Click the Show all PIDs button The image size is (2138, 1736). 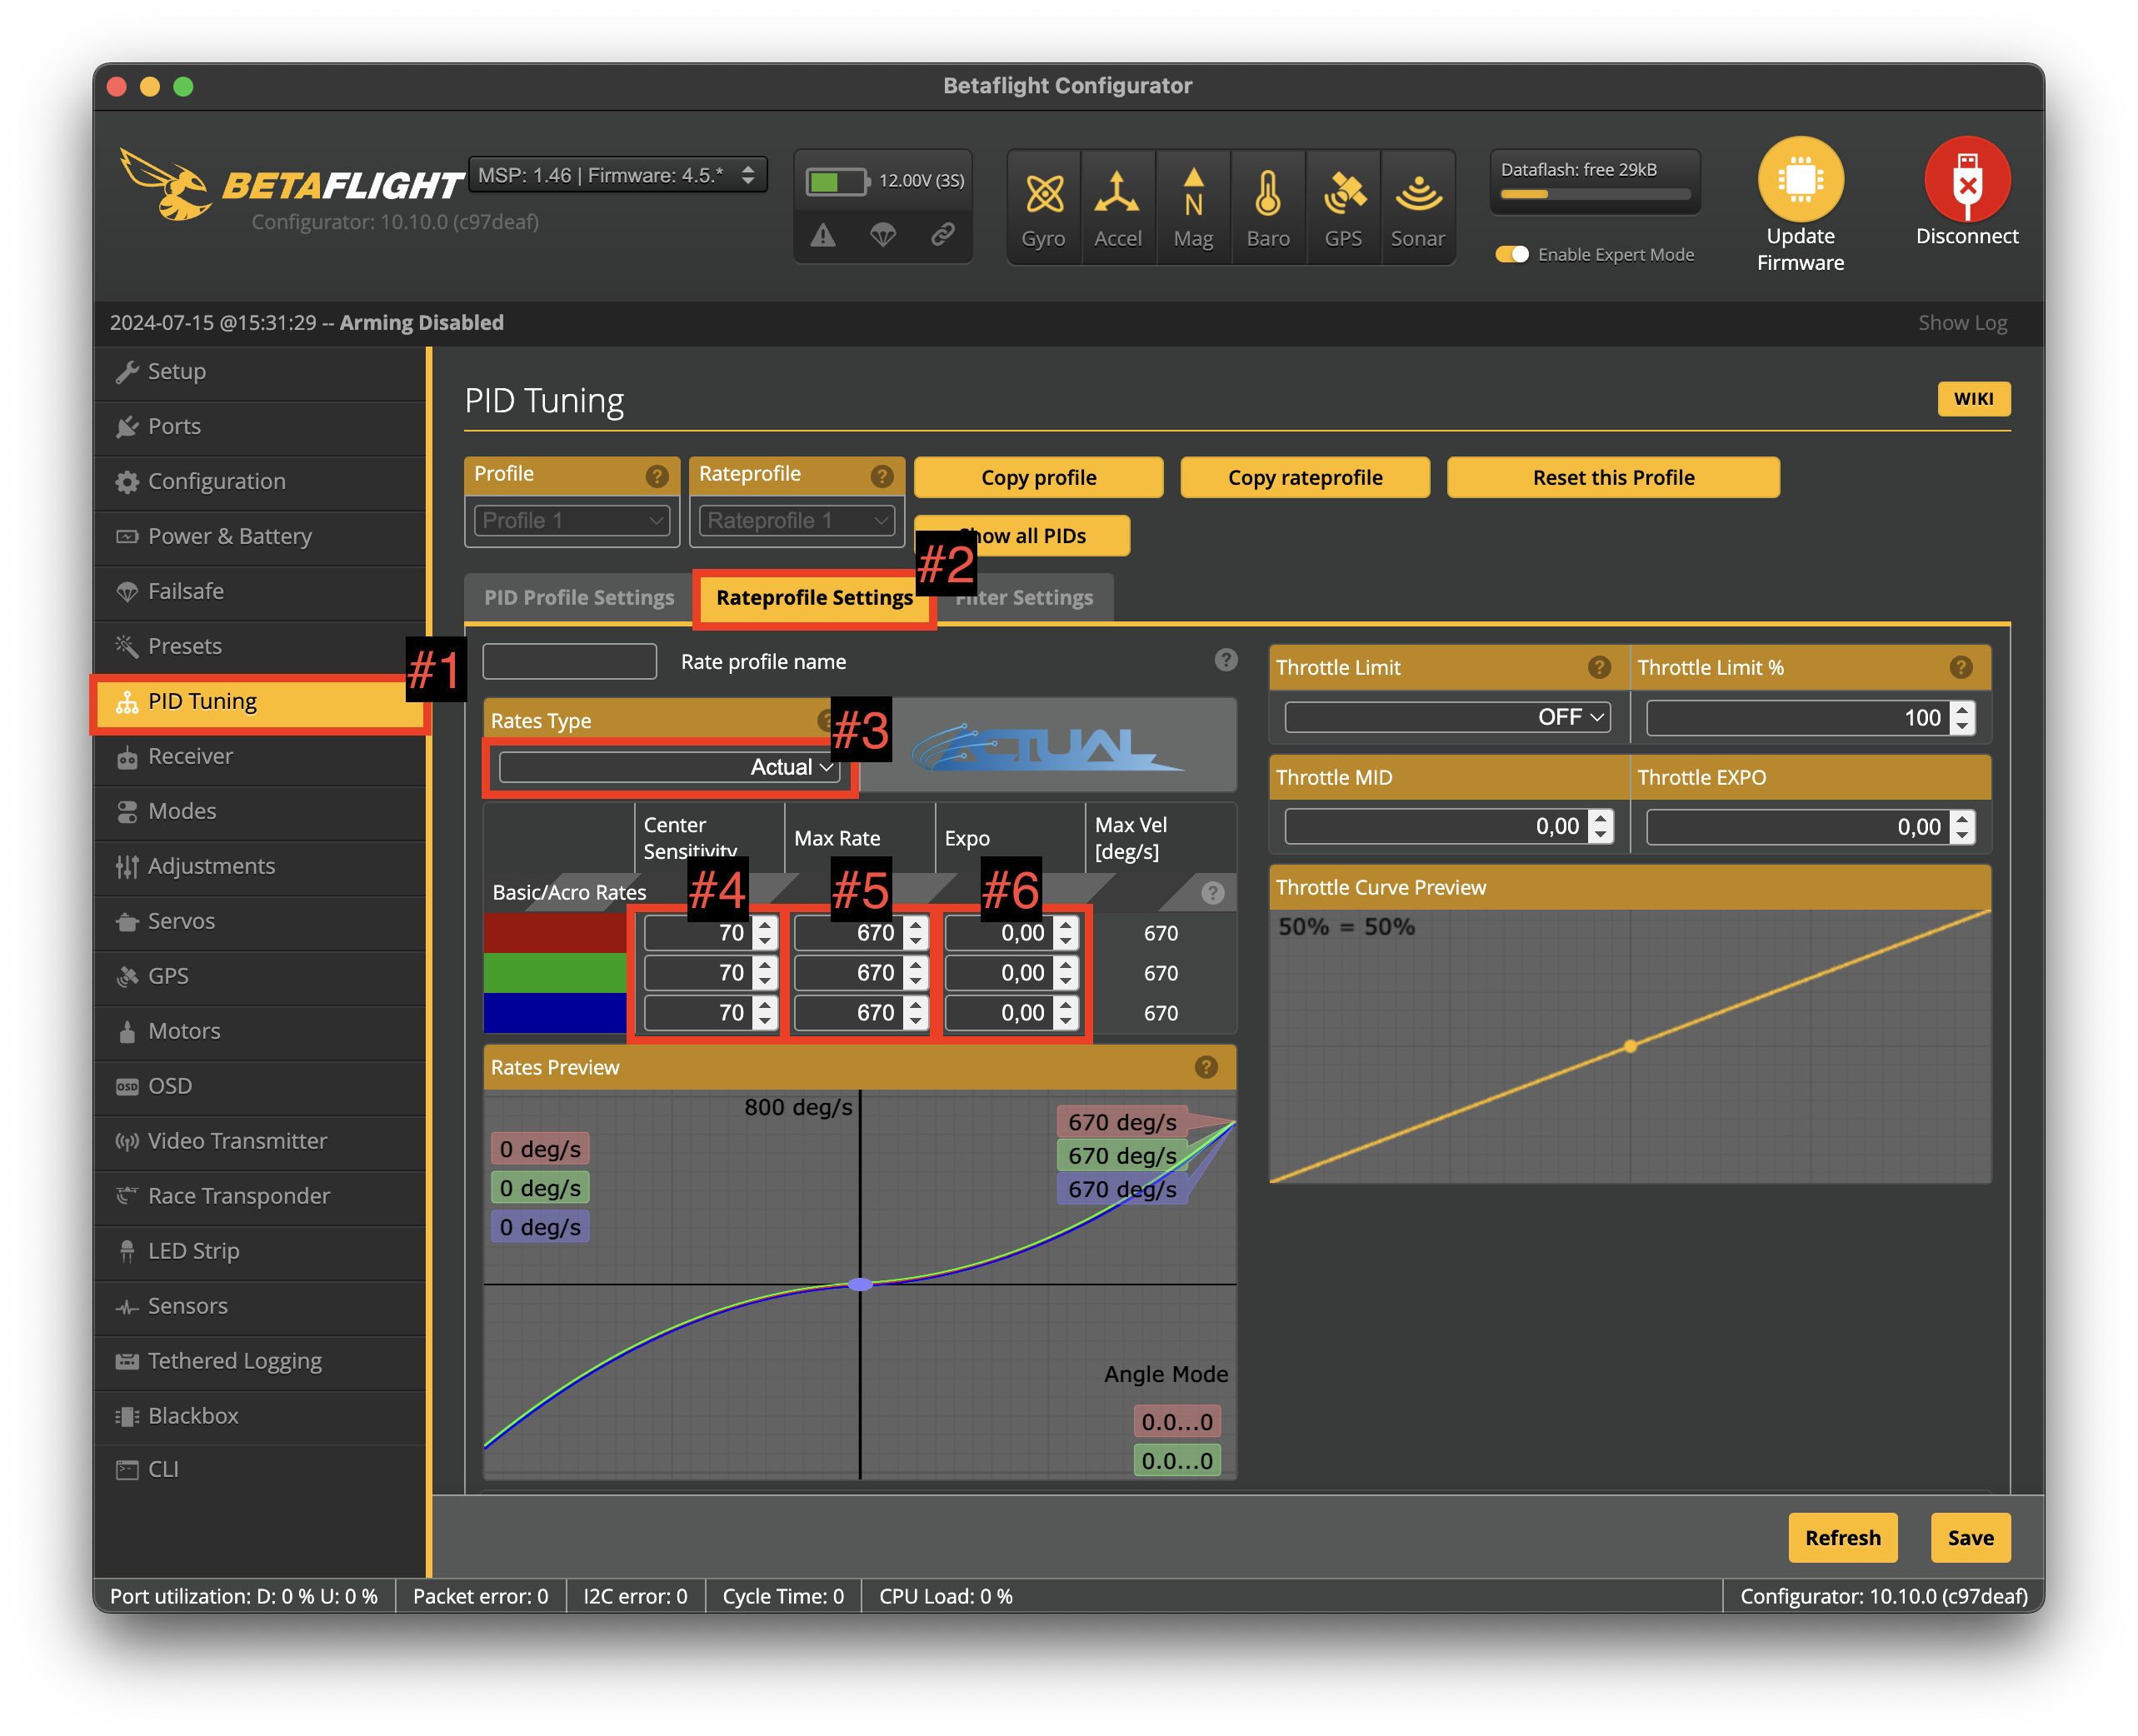click(1021, 536)
